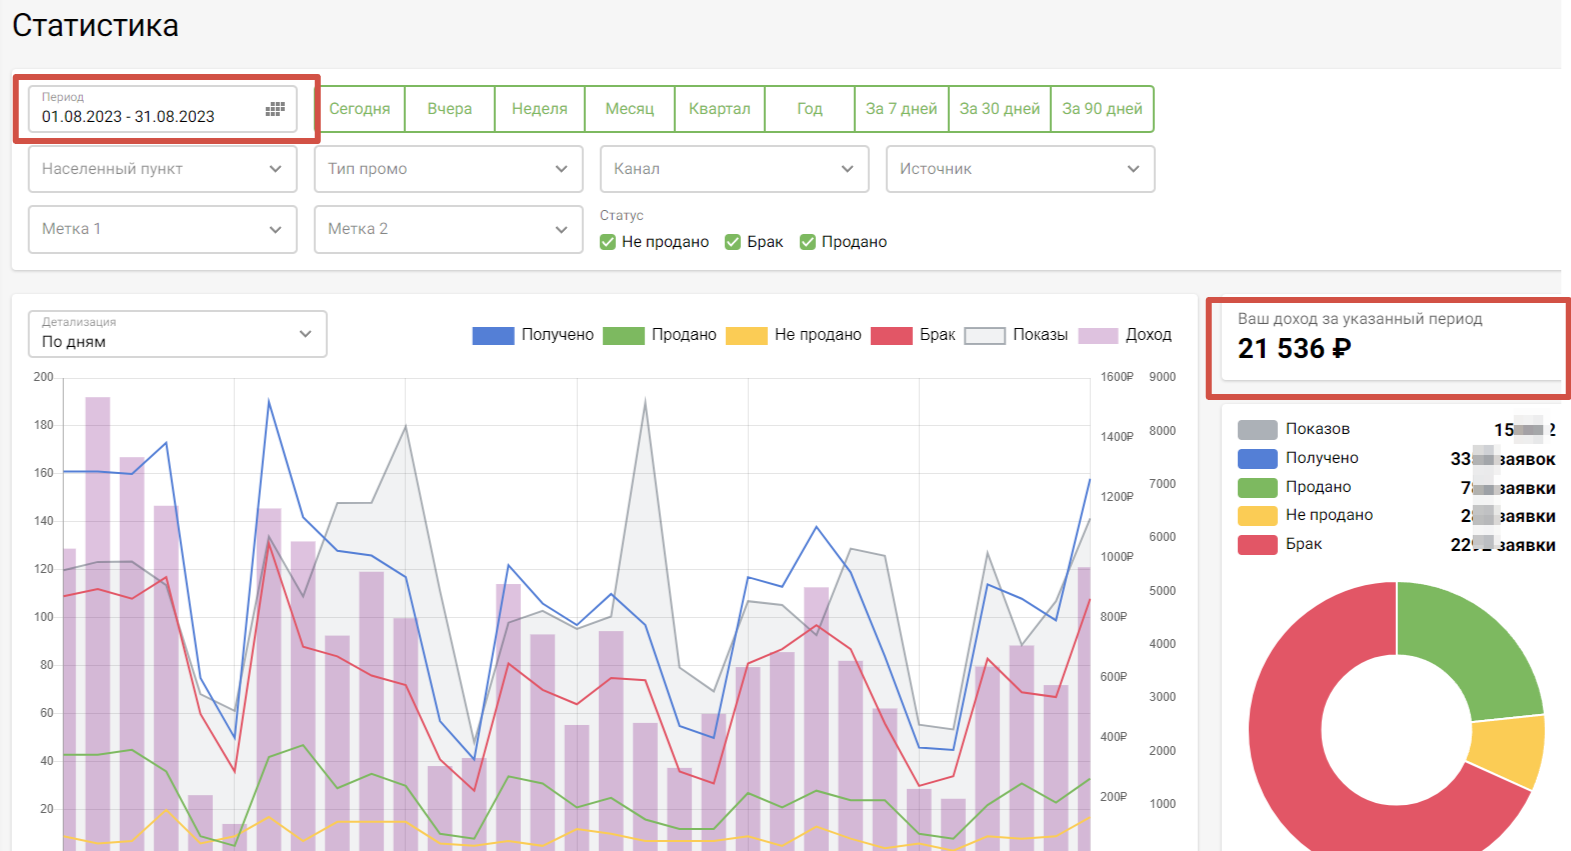Open the Тип промо dropdown
The width and height of the screenshot is (1571, 851).
pos(448,169)
